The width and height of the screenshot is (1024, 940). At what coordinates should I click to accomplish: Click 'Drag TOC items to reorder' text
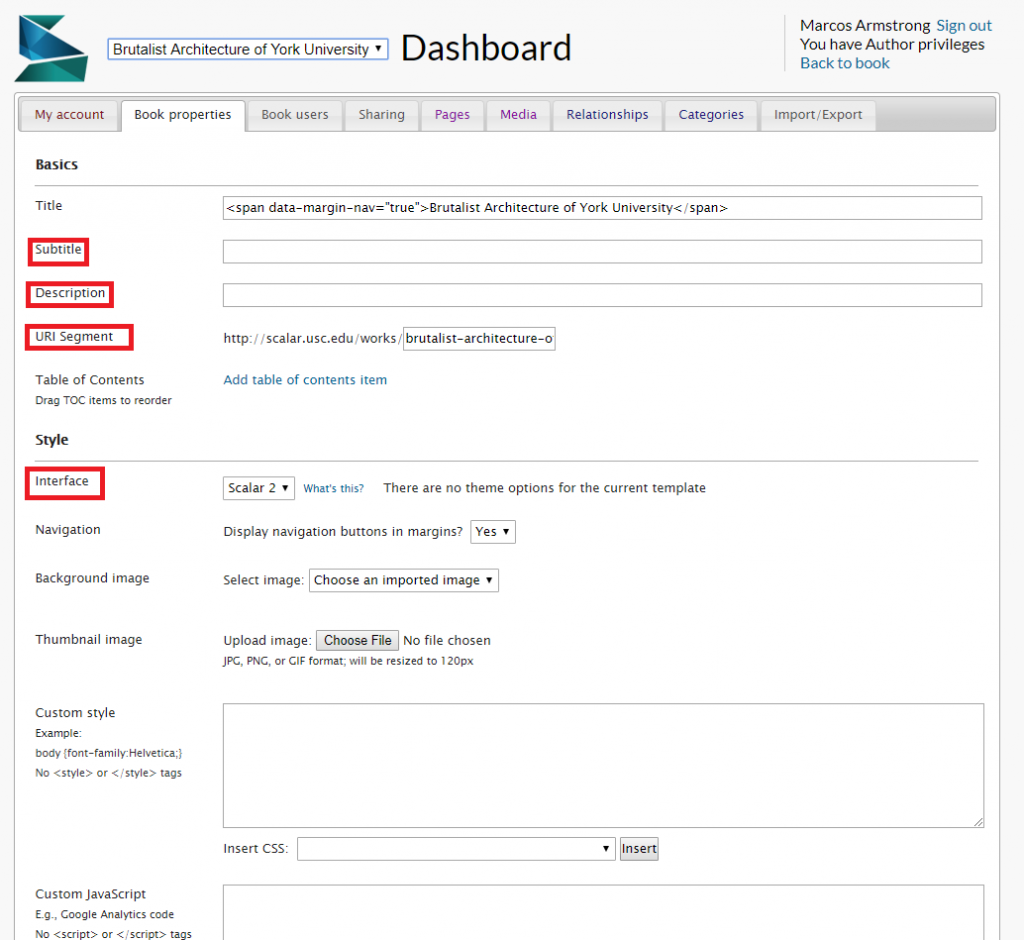pyautogui.click(x=103, y=400)
